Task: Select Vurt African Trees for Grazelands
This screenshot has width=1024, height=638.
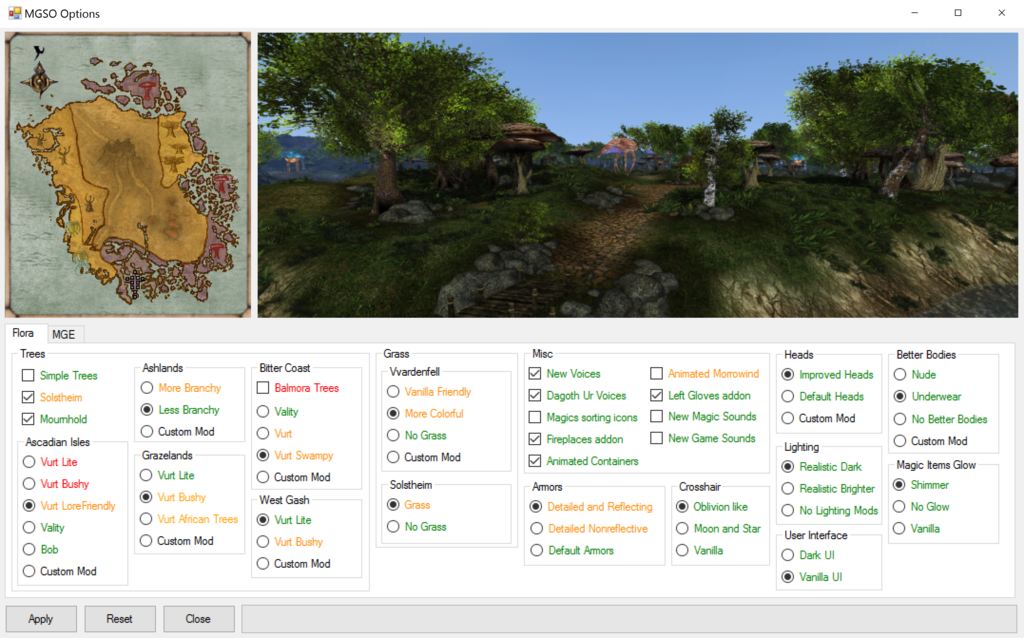Action: click(147, 519)
